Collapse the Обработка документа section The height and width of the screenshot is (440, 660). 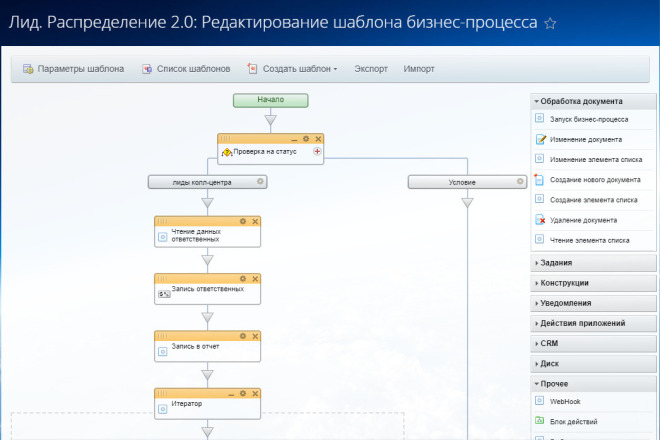(593, 101)
